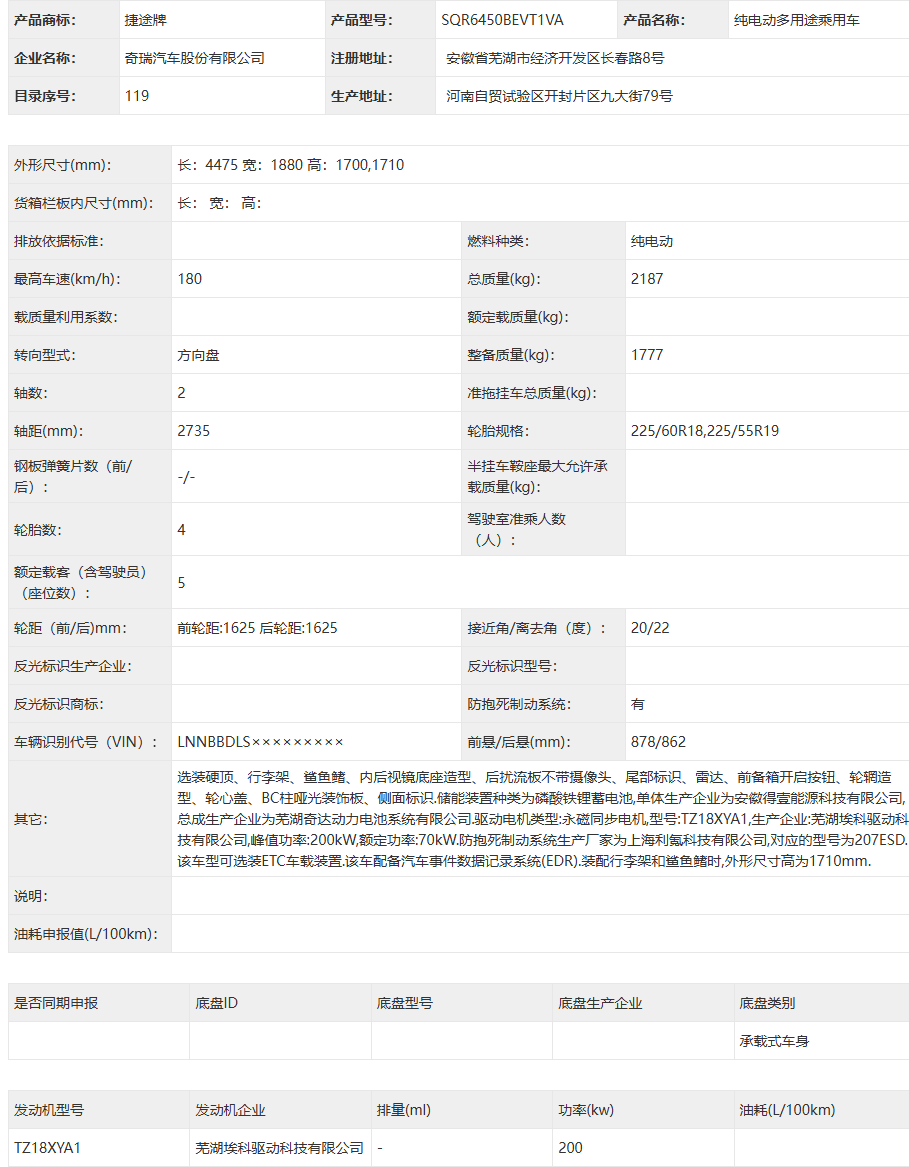Select product name 纯电动多用途乘用车
Image resolution: width=909 pixels, height=1167 pixels.
[797, 20]
